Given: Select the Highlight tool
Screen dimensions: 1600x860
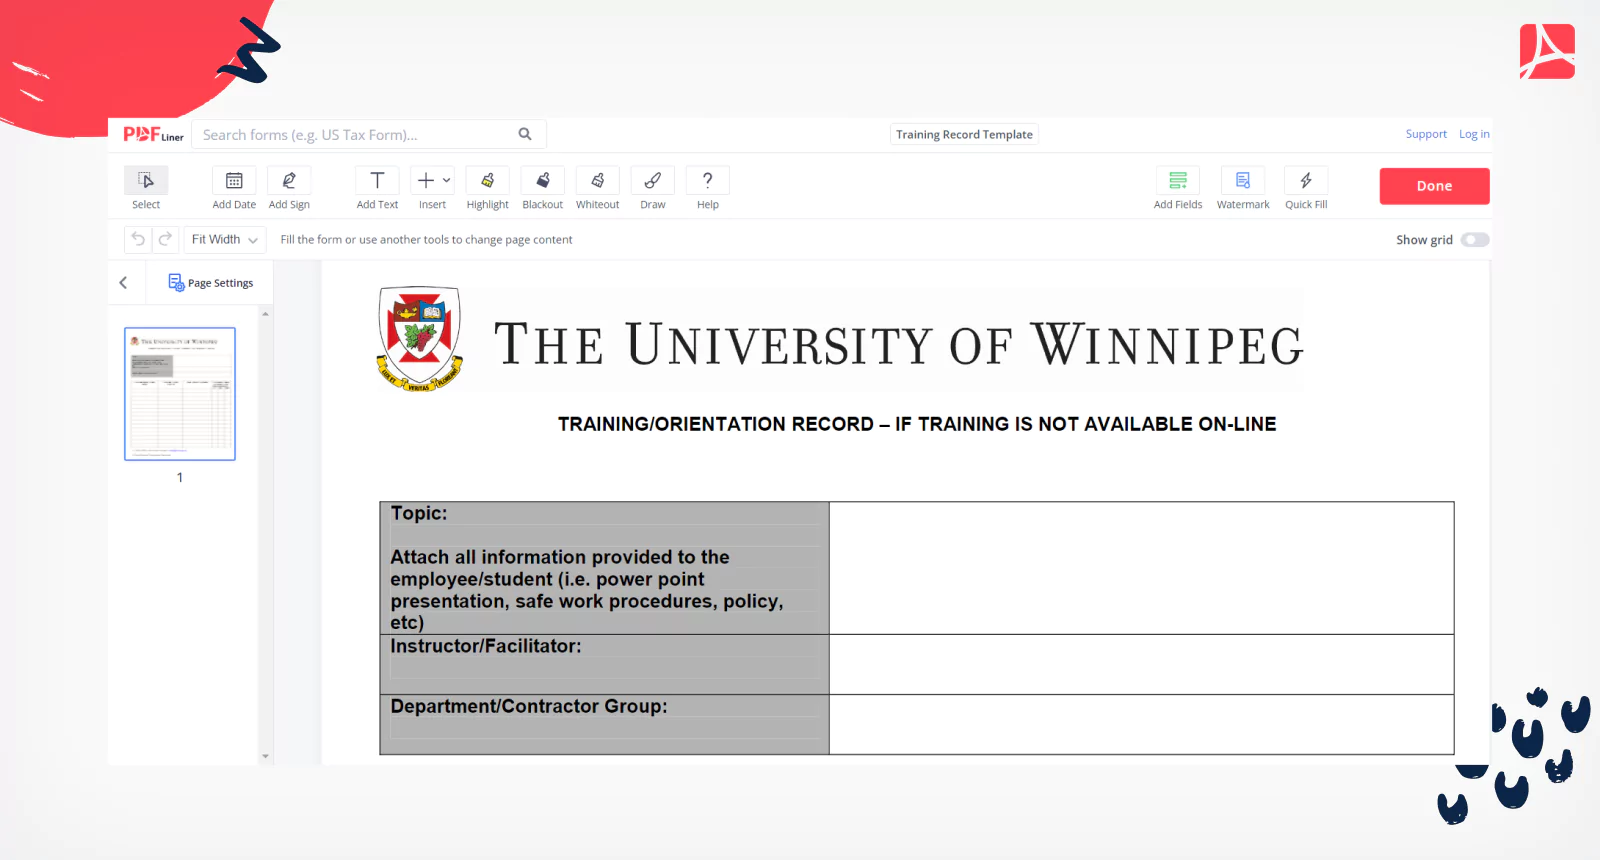Looking at the screenshot, I should point(487,188).
